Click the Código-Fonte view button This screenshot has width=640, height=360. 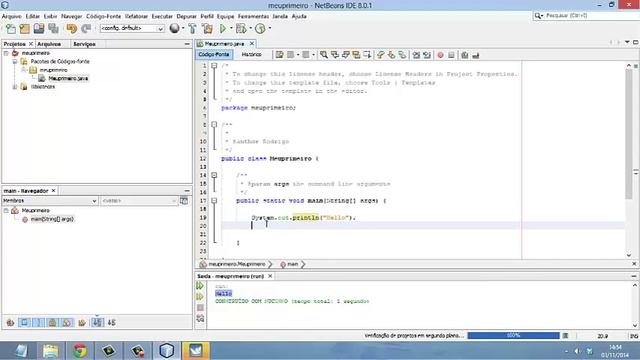click(x=214, y=55)
